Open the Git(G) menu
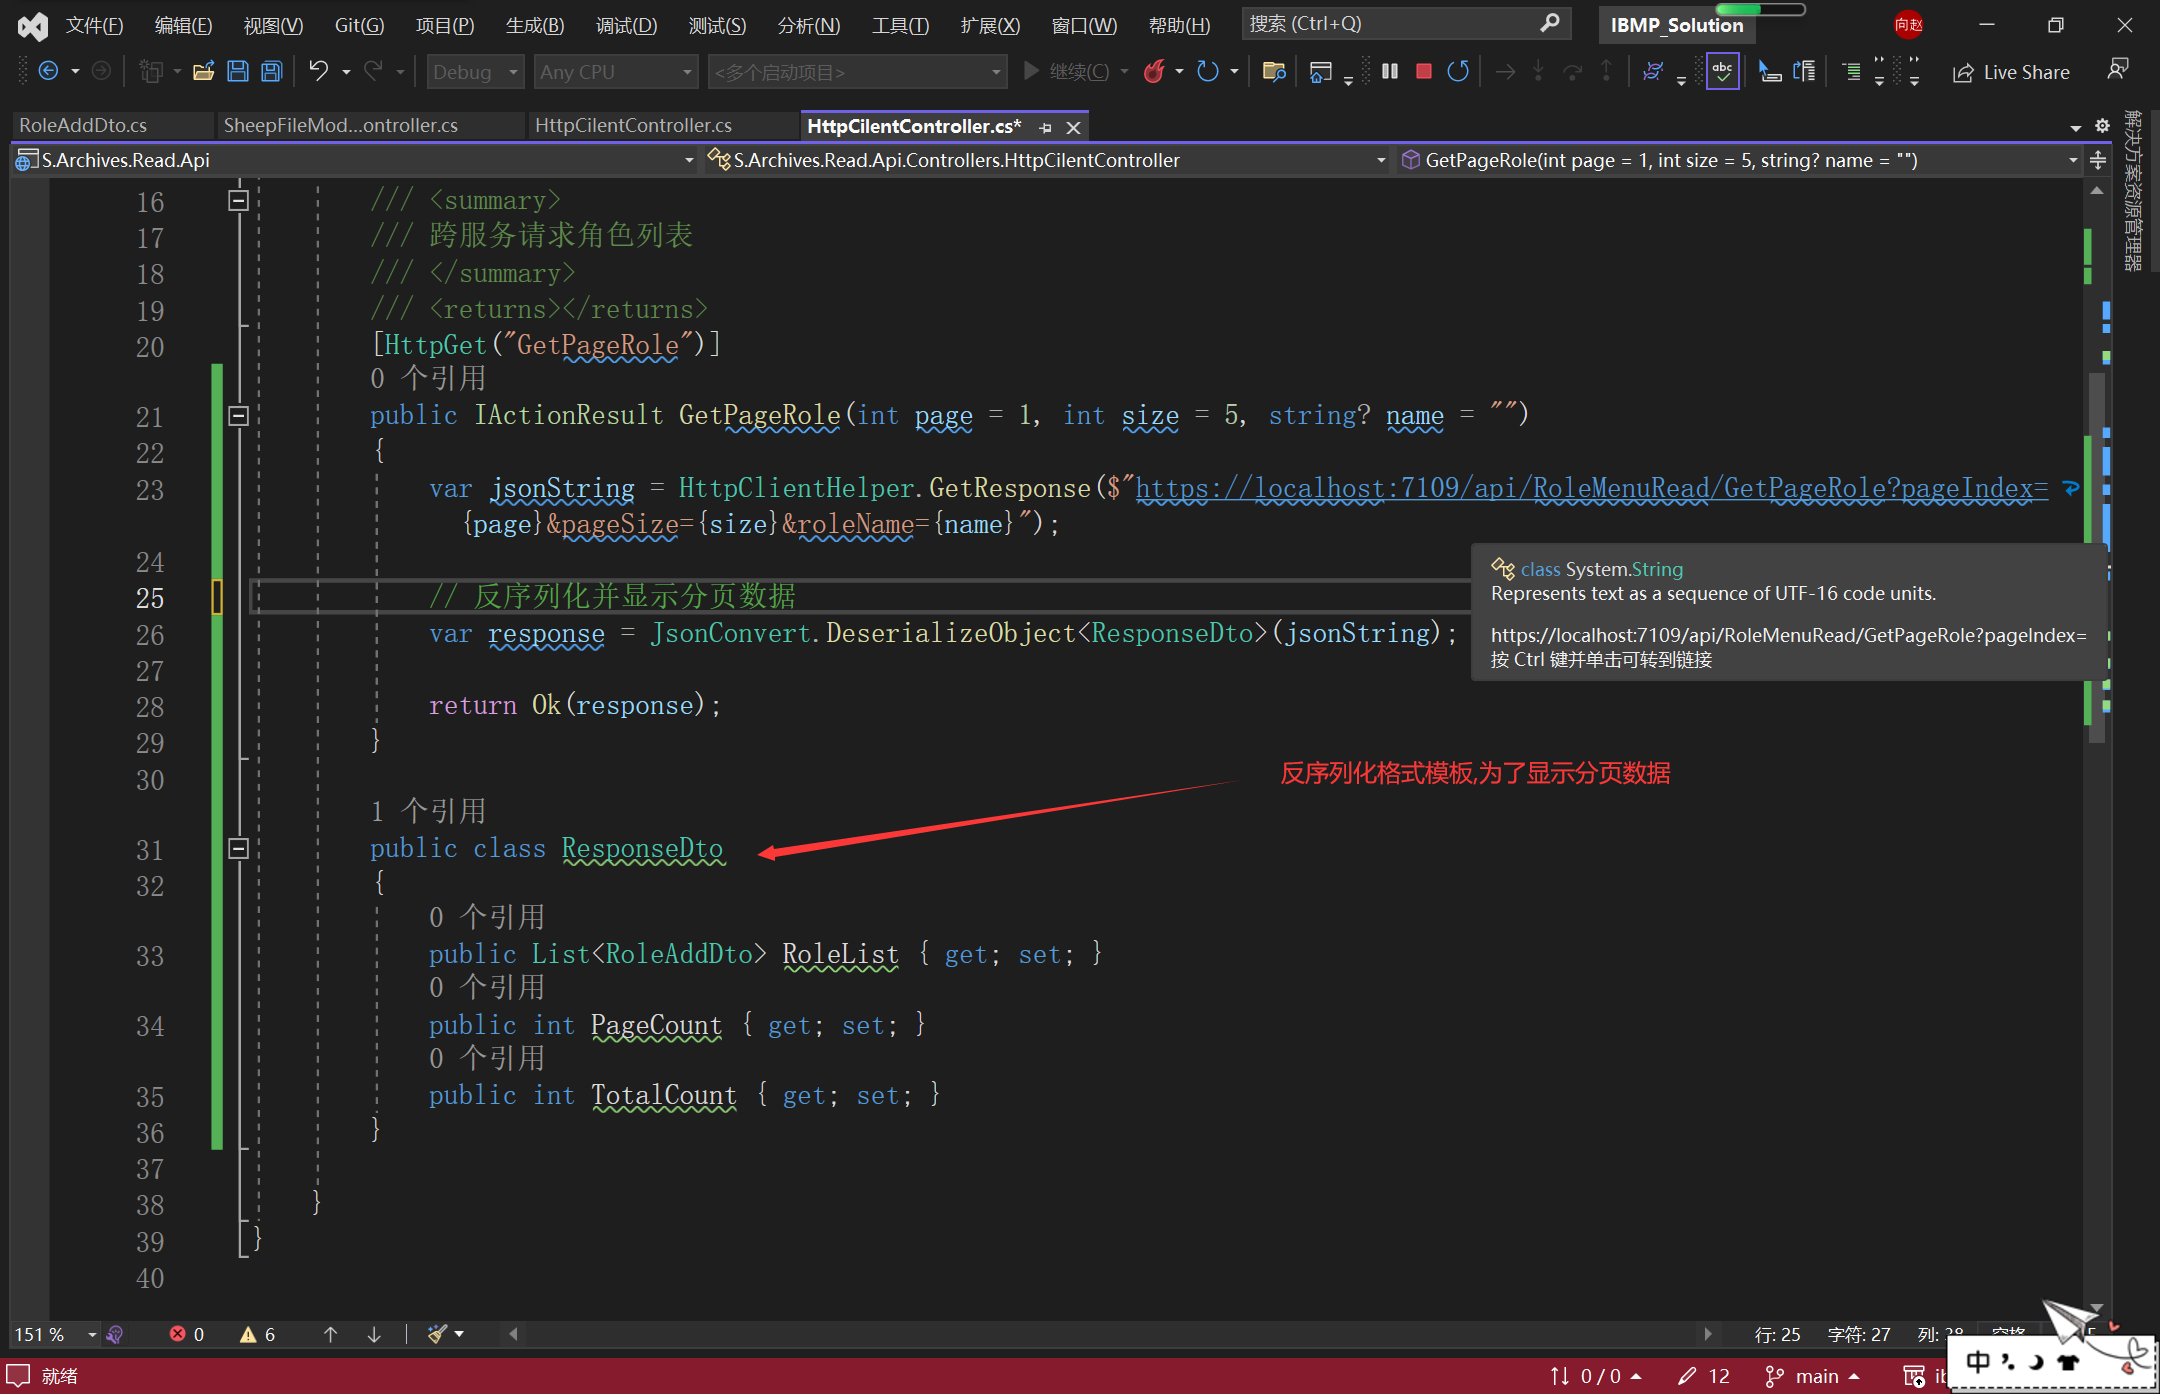 pos(359,25)
